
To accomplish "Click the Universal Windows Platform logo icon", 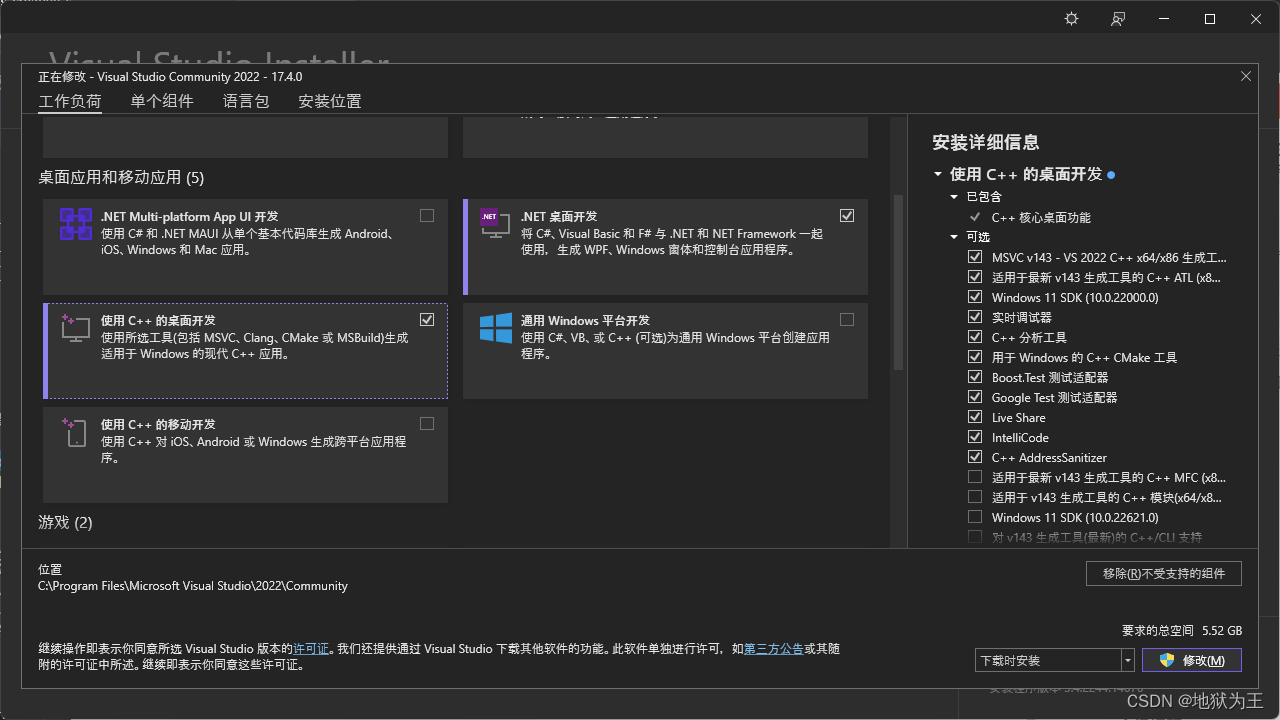I will tap(495, 328).
